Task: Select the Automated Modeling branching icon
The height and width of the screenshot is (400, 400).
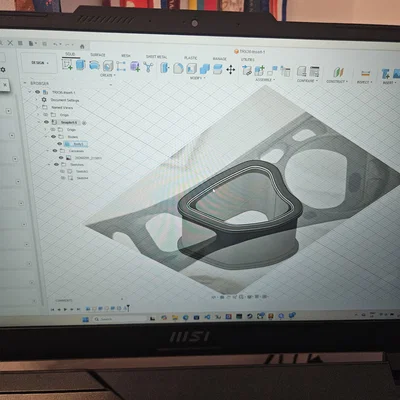Action: pos(148,67)
